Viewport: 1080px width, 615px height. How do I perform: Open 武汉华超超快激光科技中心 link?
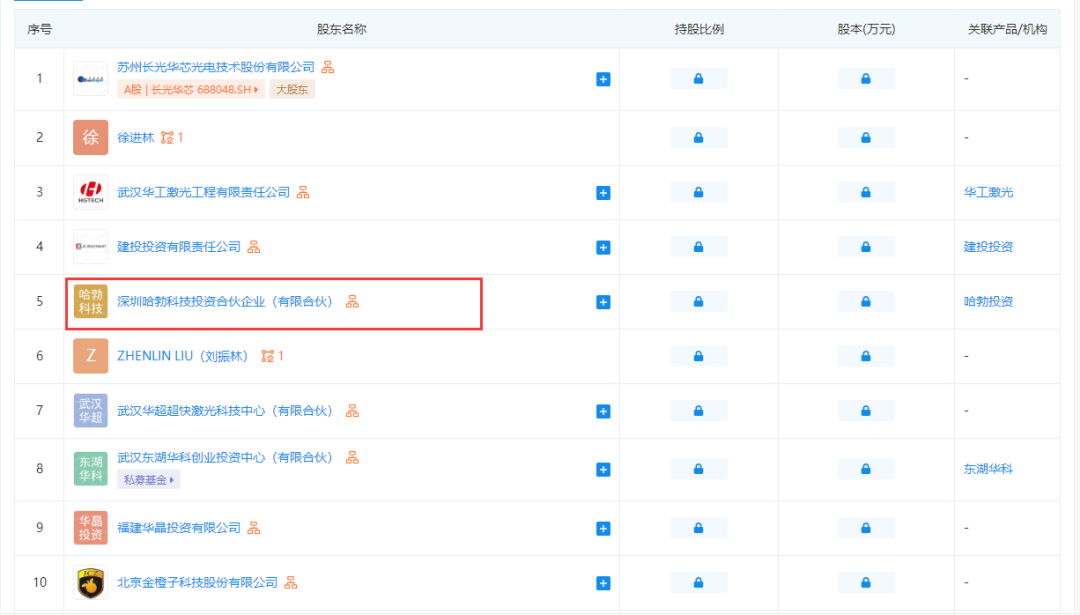225,411
